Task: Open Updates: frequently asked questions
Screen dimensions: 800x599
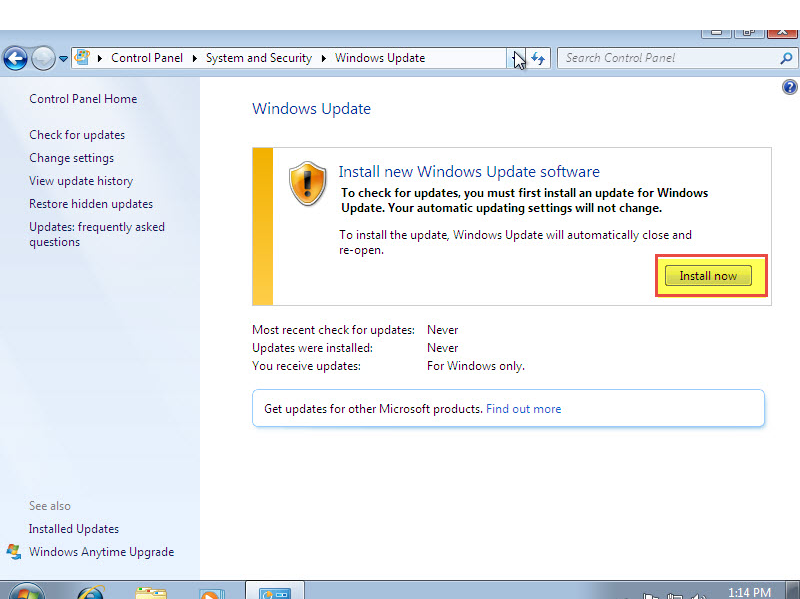Action: (97, 234)
